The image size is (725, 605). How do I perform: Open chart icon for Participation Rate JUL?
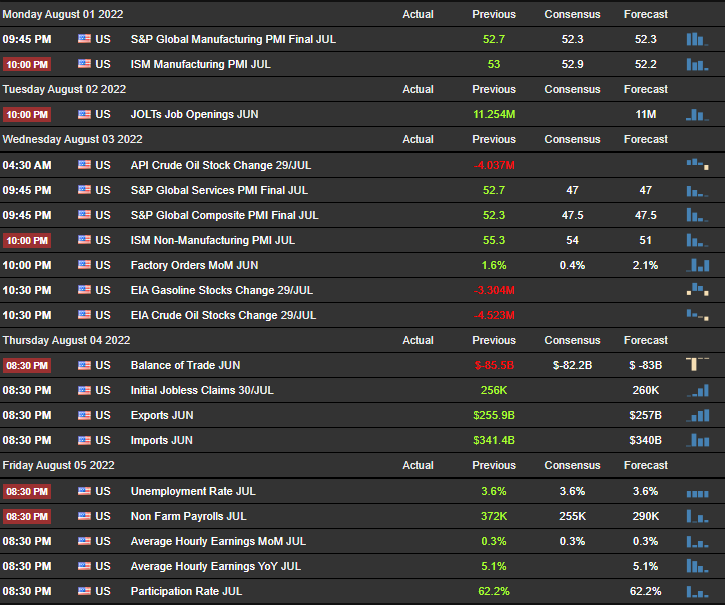click(697, 591)
